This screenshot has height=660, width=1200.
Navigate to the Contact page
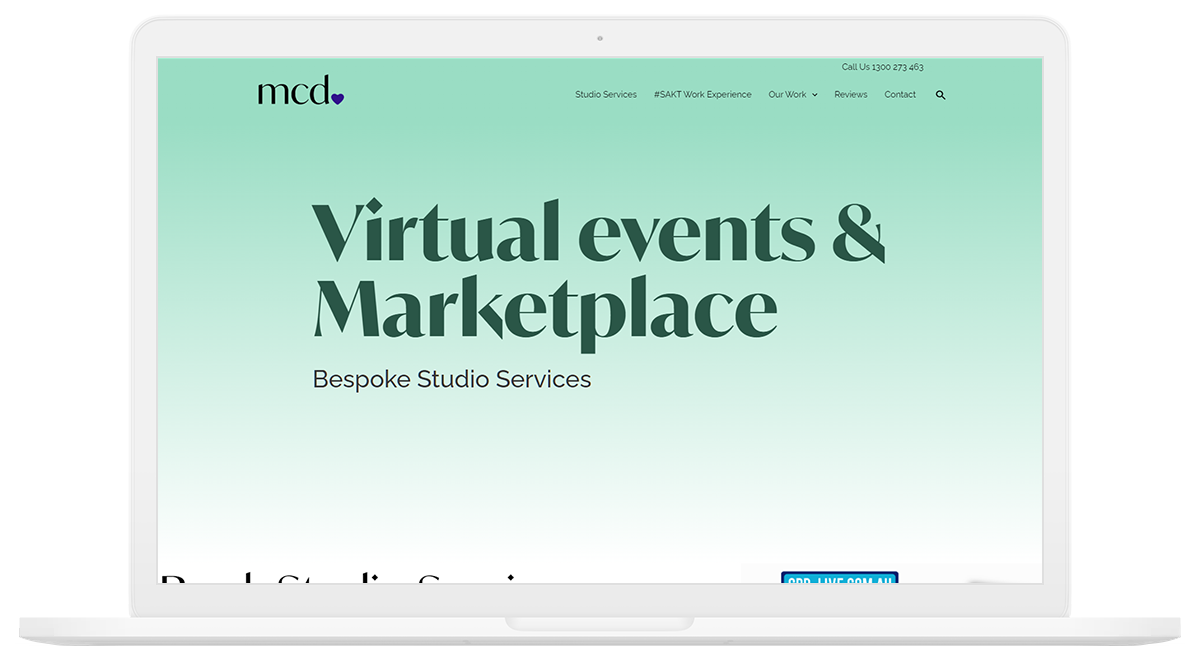pos(900,95)
